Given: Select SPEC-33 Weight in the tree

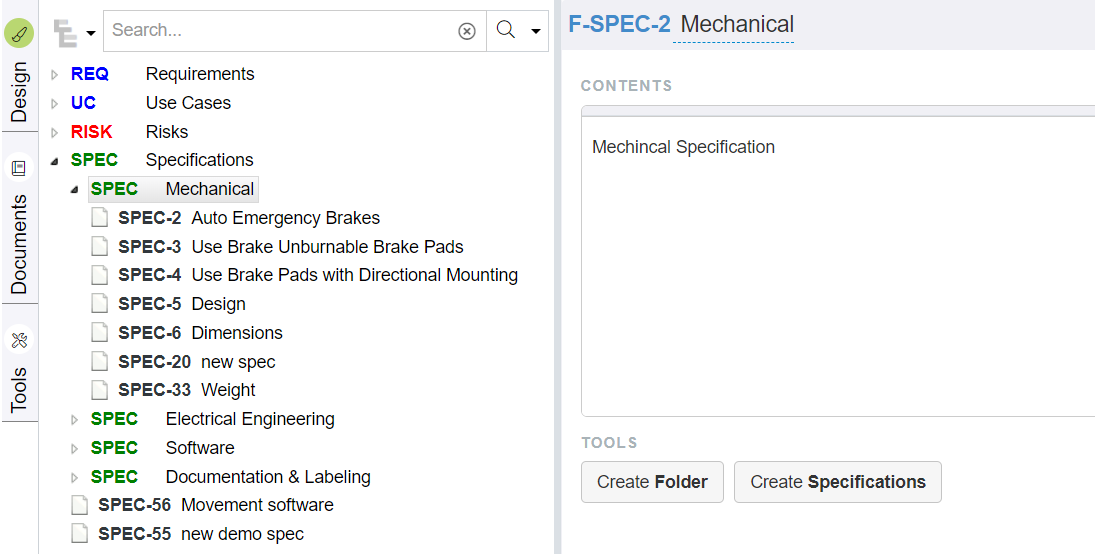Looking at the screenshot, I should click(186, 390).
